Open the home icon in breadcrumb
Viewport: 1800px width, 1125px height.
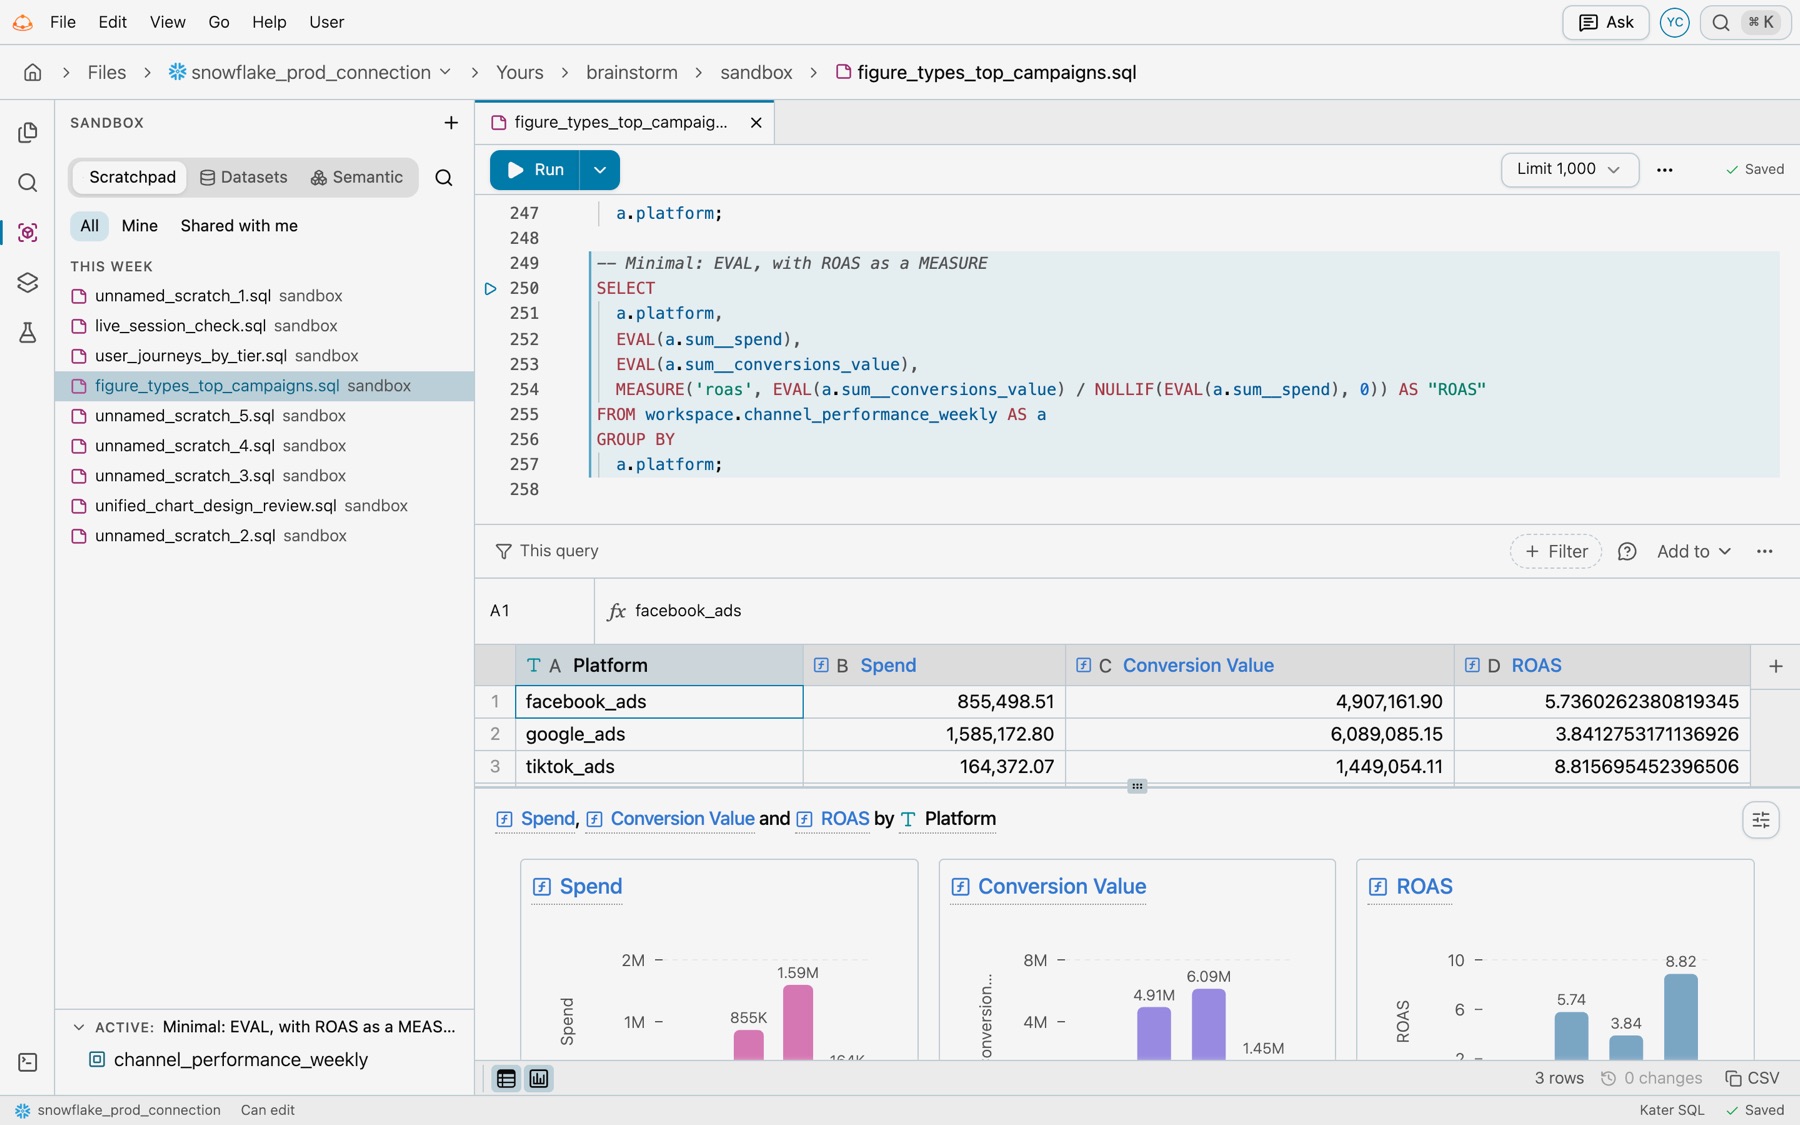click(33, 72)
